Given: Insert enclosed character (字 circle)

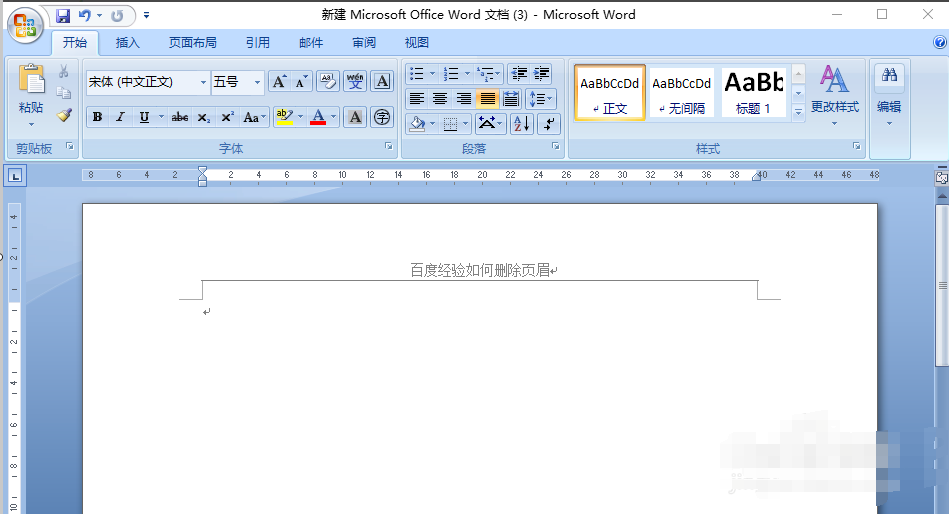Looking at the screenshot, I should (382, 117).
